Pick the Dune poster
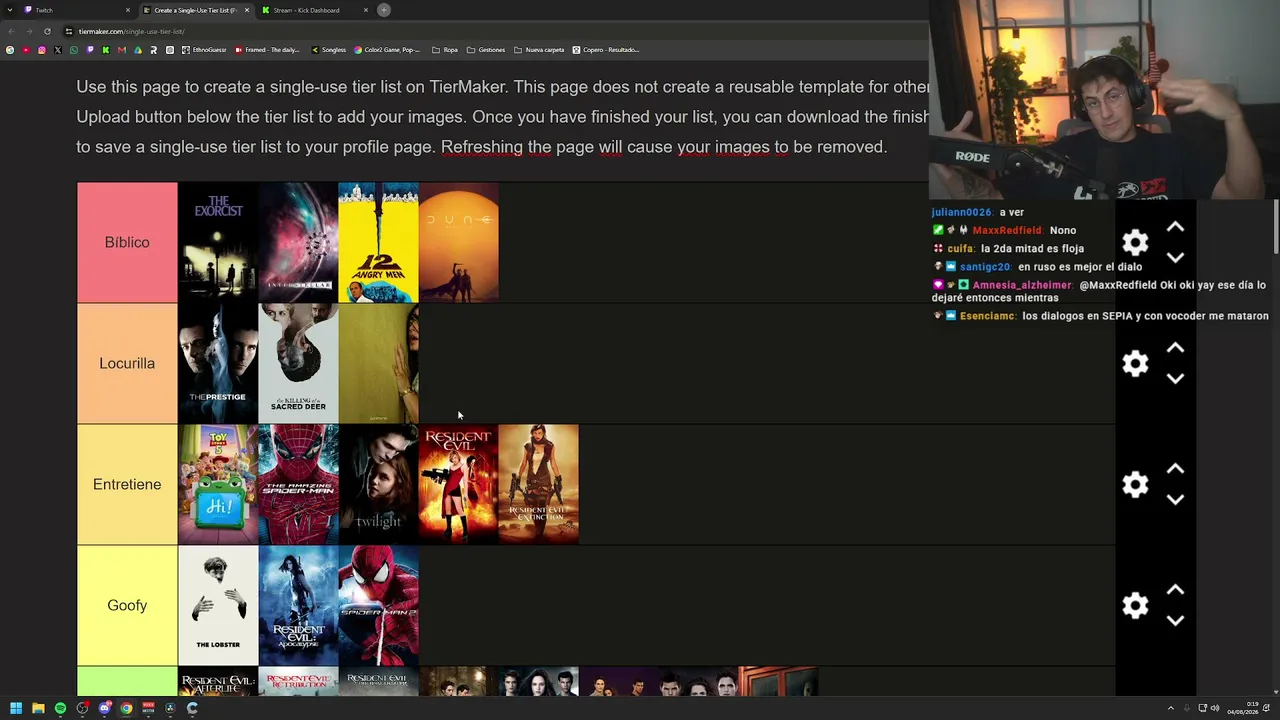Viewport: 1280px width, 720px height. (x=458, y=243)
